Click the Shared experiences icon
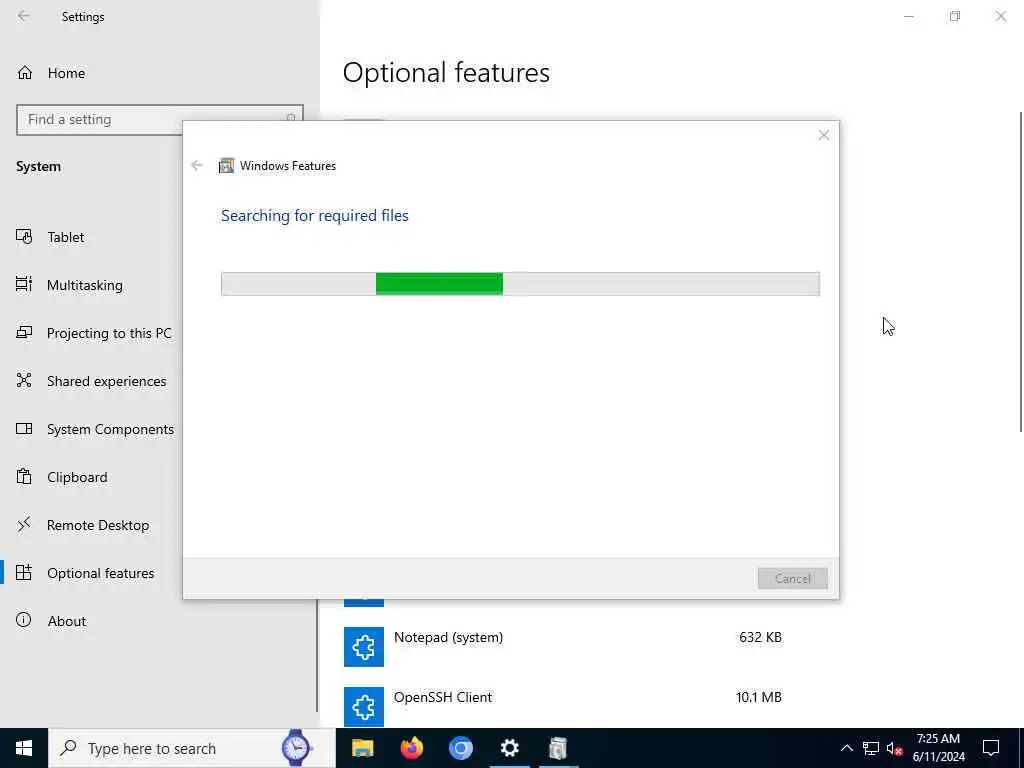The image size is (1024, 768). [24, 380]
